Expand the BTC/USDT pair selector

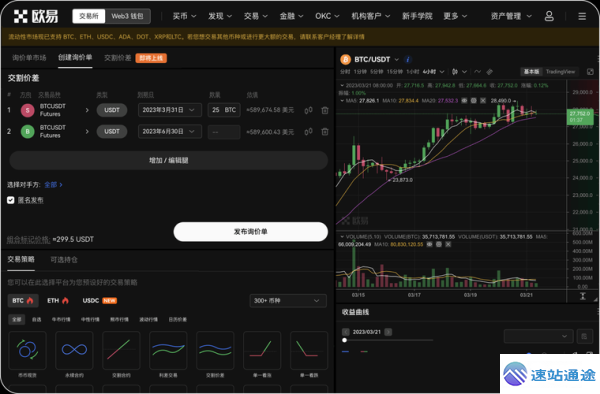point(397,59)
